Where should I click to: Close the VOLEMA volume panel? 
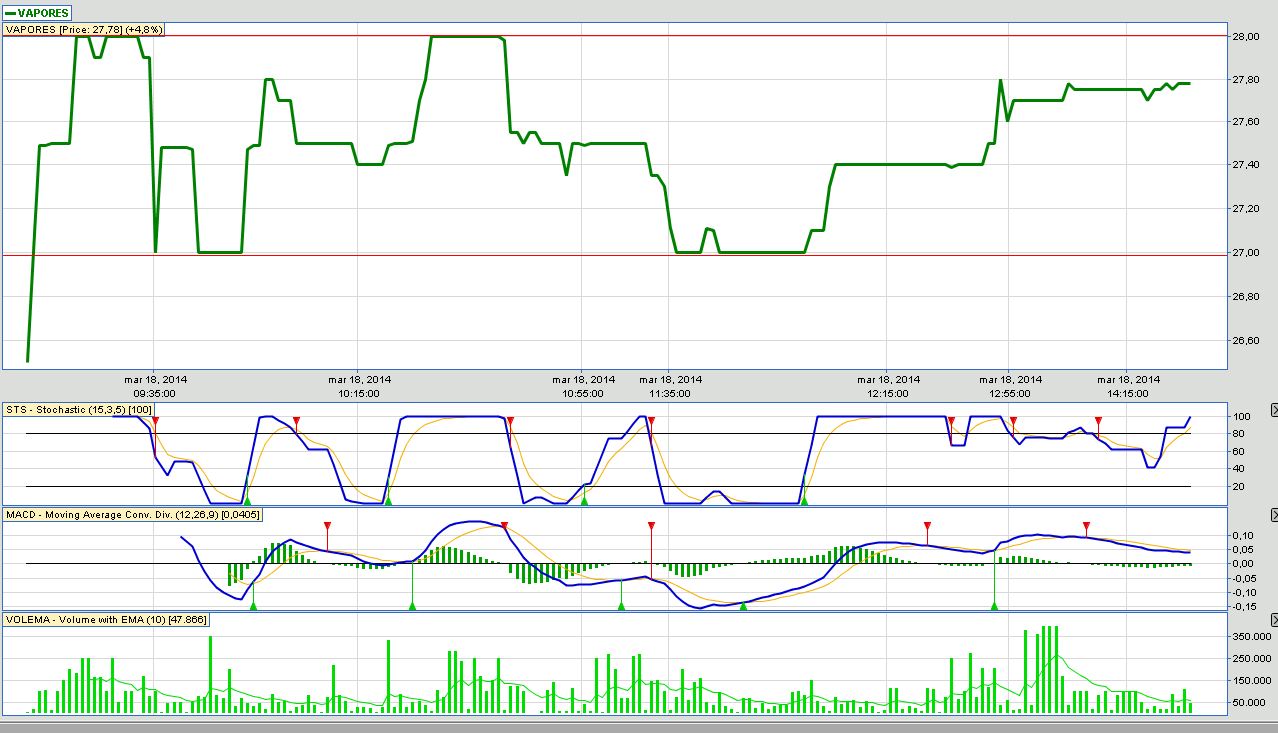tap(1273, 620)
